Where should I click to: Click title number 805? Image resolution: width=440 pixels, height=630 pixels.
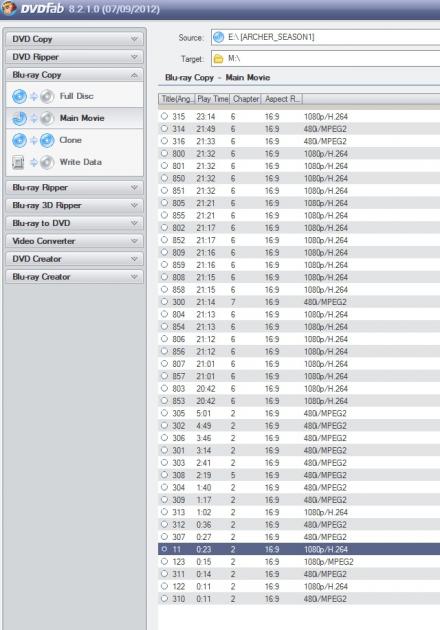coord(179,203)
